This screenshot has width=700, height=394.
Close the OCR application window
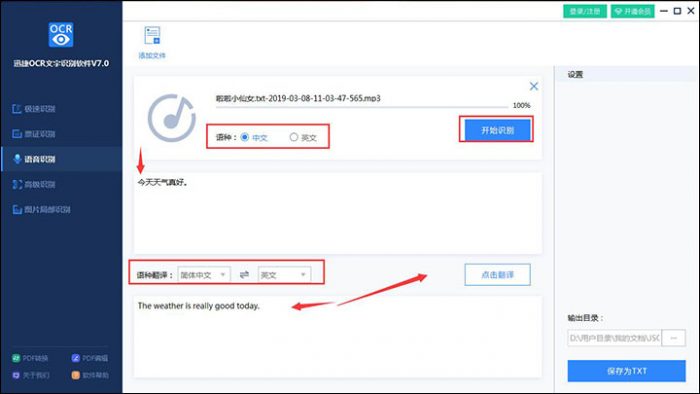click(x=691, y=11)
